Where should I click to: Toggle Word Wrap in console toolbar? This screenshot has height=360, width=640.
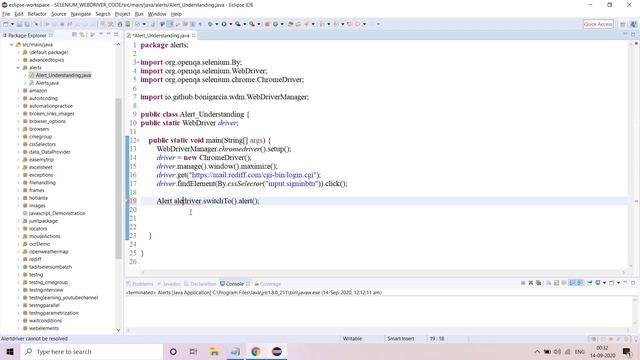[564, 283]
